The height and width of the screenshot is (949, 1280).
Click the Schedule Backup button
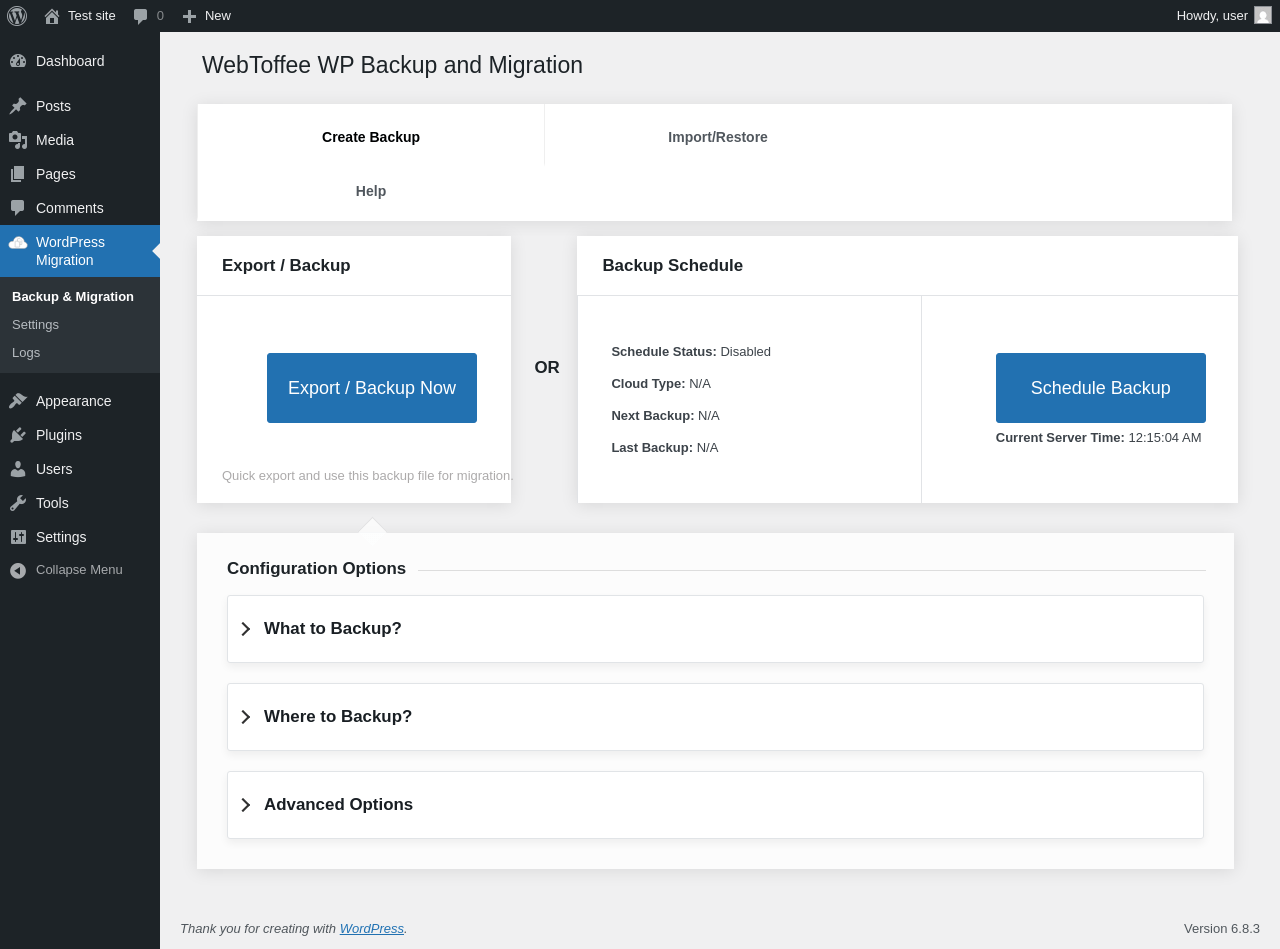coord(1100,388)
